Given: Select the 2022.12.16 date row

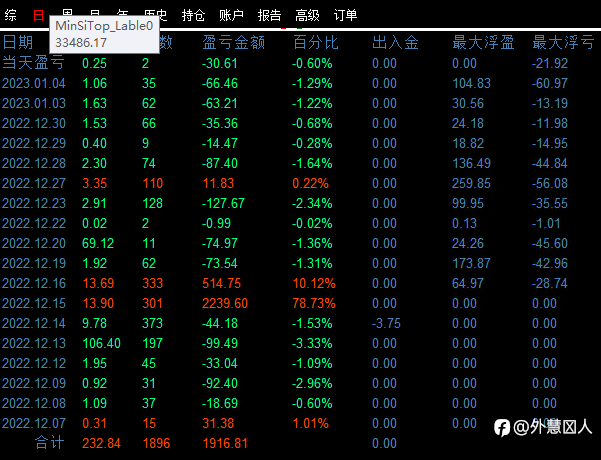Looking at the screenshot, I should (x=34, y=283).
